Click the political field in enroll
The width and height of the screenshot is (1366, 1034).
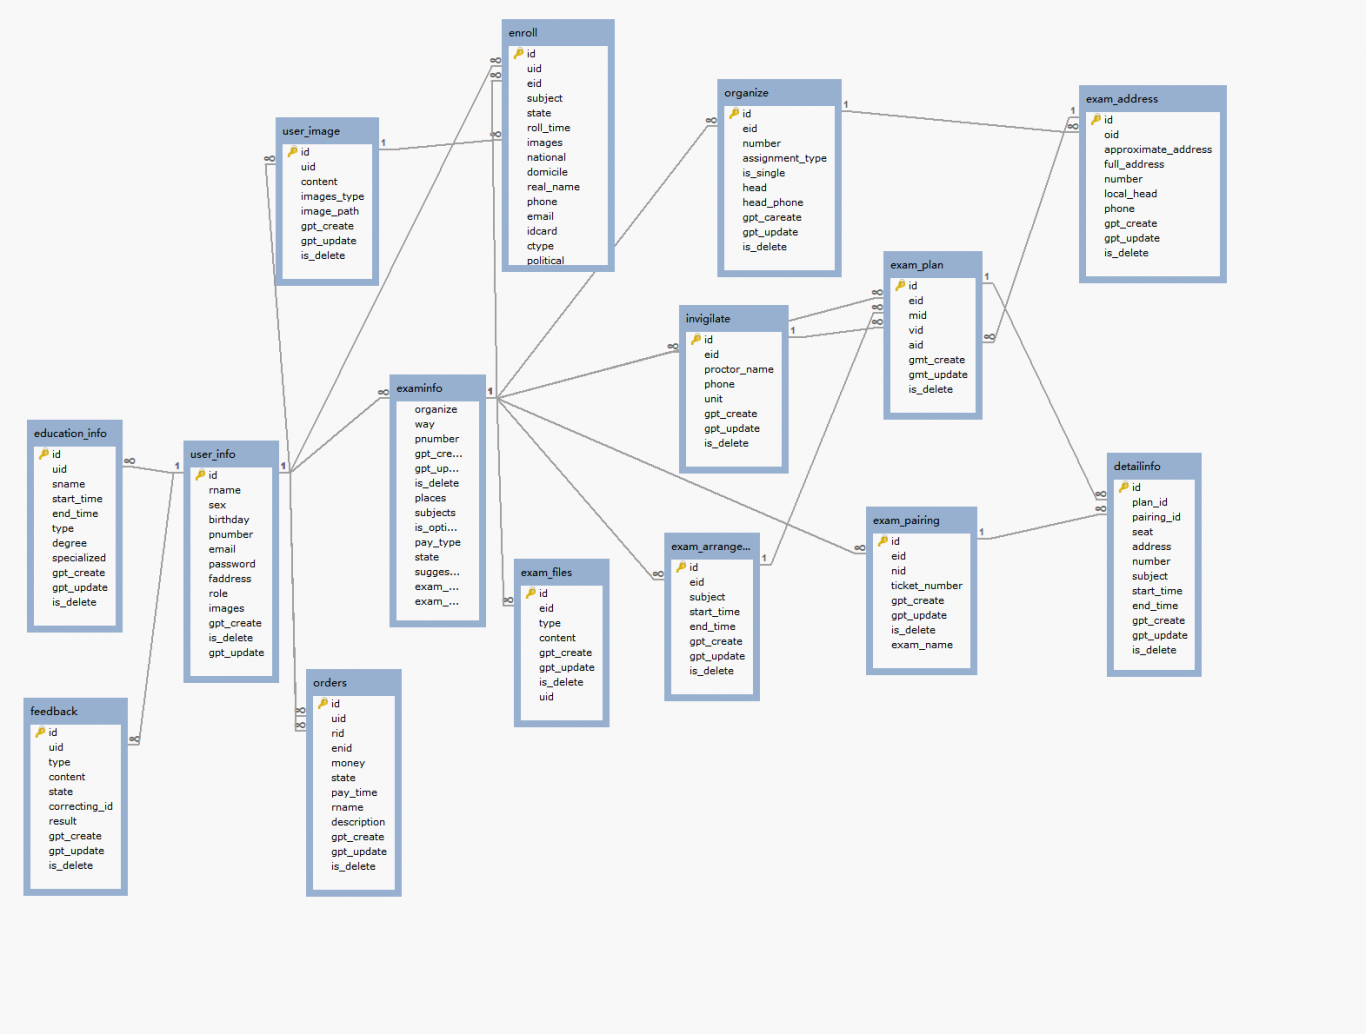point(545,260)
